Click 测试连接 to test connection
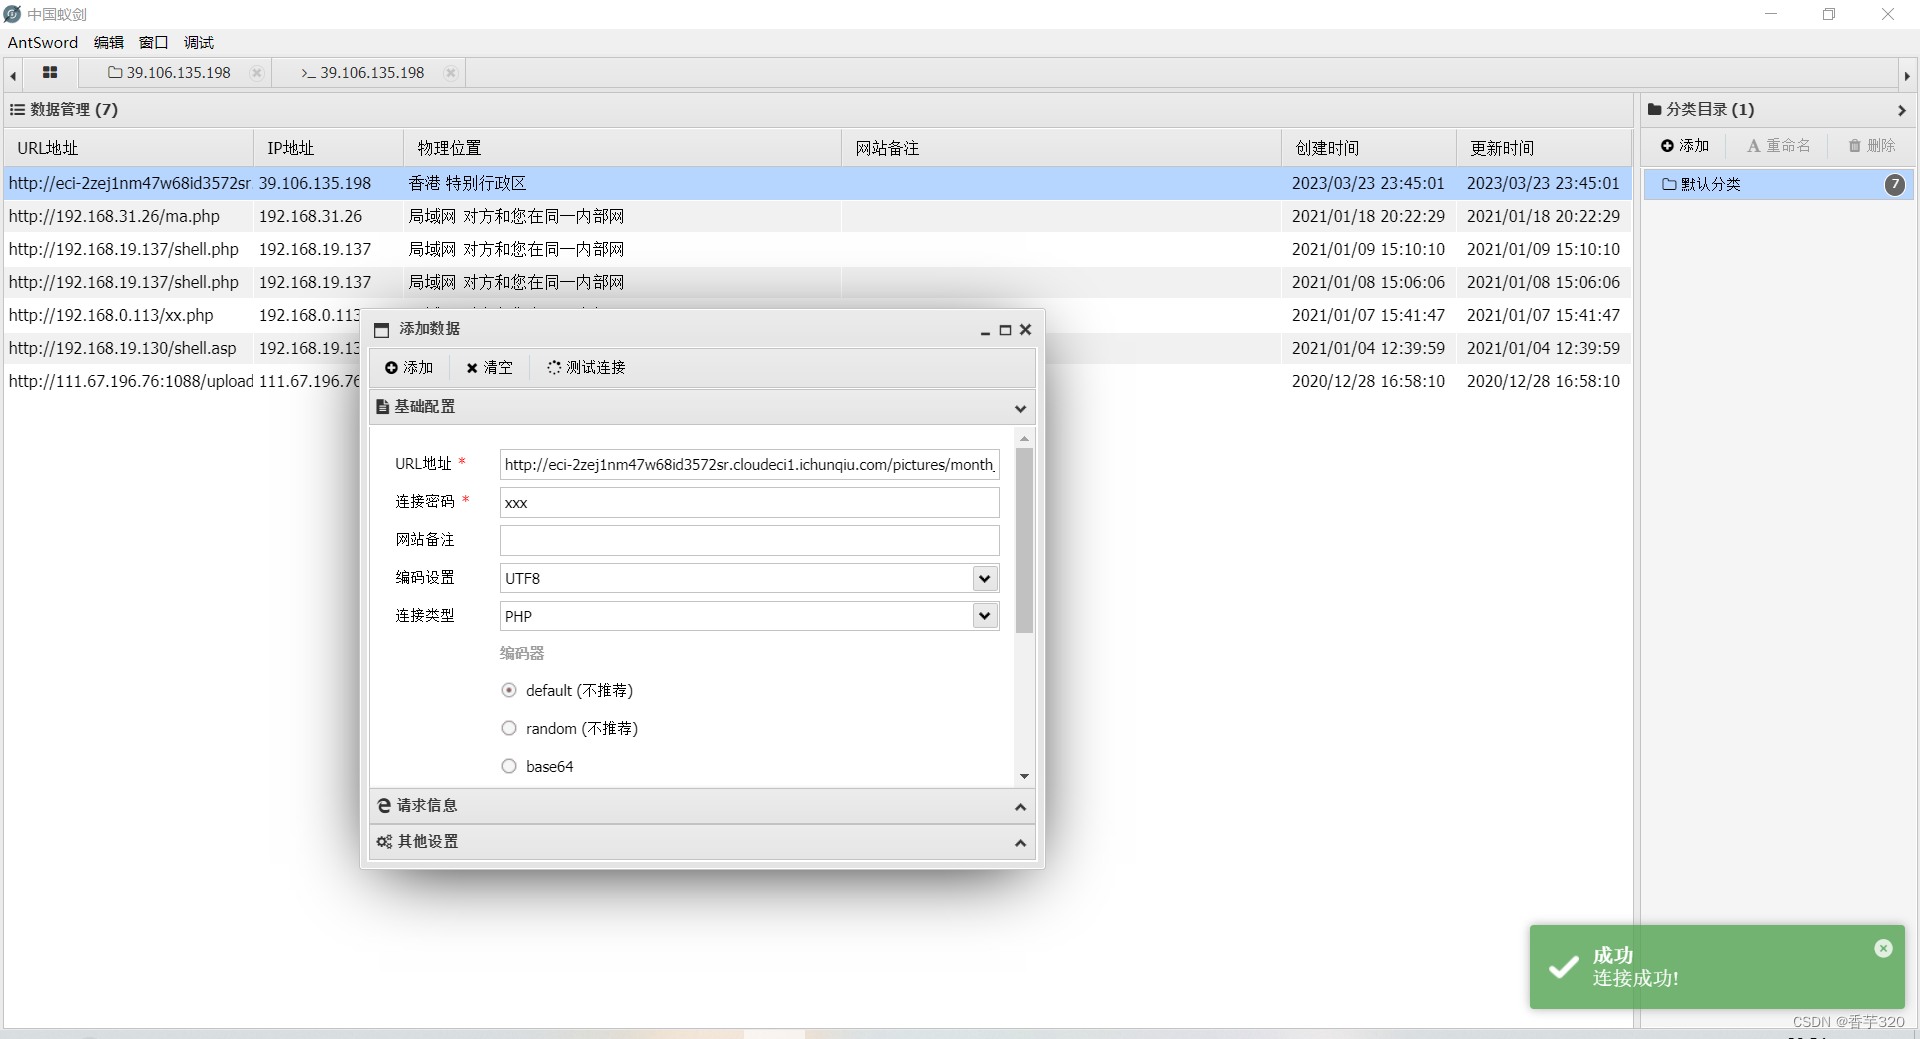1920x1039 pixels. pos(586,368)
